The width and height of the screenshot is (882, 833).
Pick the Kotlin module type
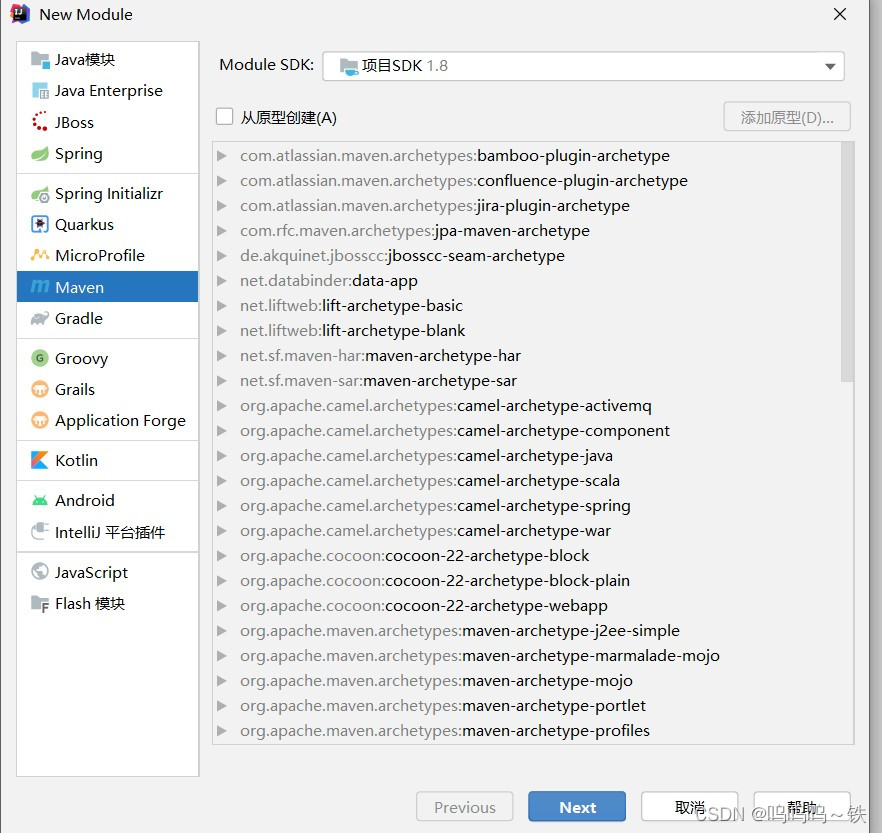click(107, 460)
